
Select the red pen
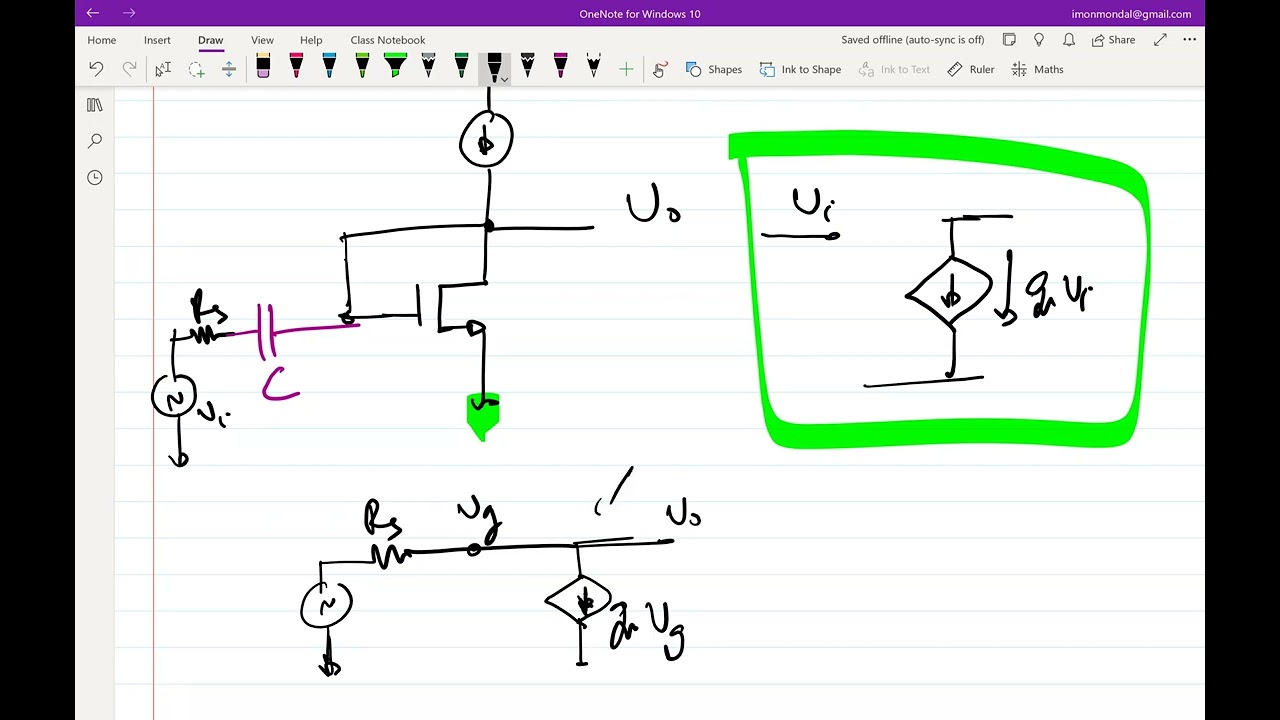pos(296,67)
